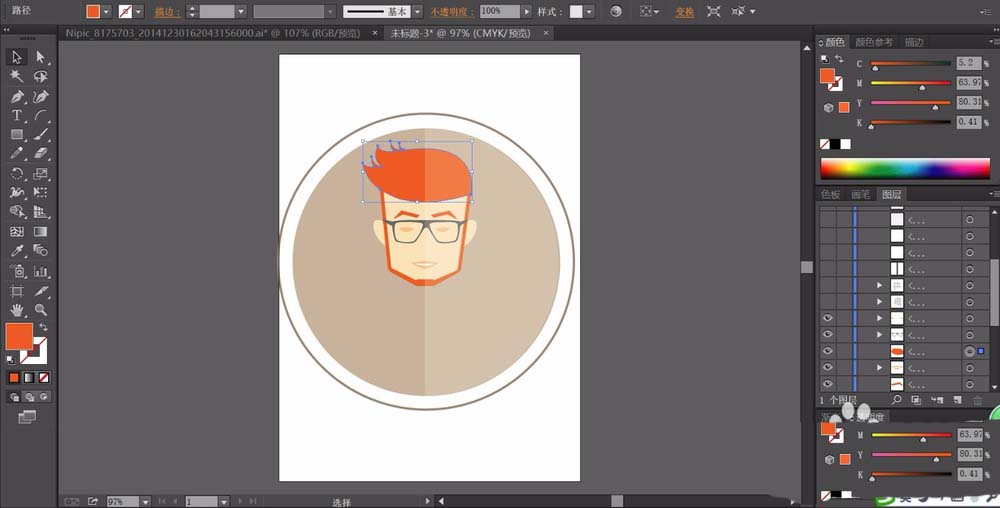This screenshot has height=508, width=1000.
Task: Select the Pen tool
Action: [17, 96]
